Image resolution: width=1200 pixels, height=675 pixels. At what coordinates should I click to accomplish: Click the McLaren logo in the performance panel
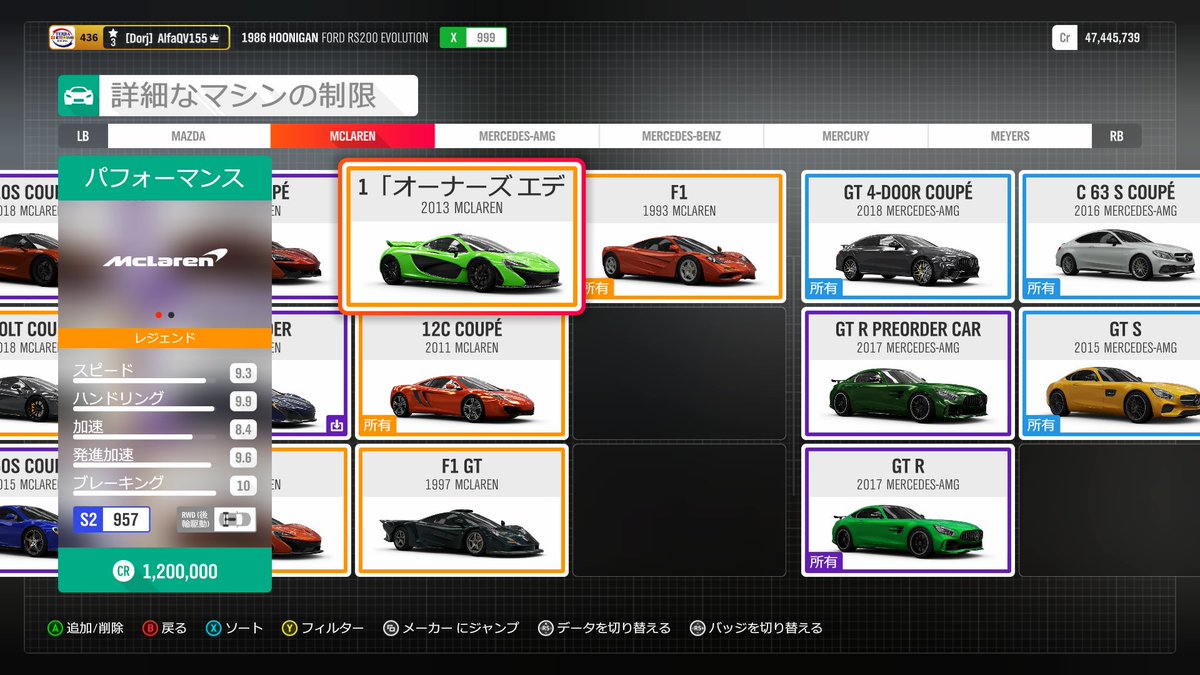pyautogui.click(x=165, y=260)
